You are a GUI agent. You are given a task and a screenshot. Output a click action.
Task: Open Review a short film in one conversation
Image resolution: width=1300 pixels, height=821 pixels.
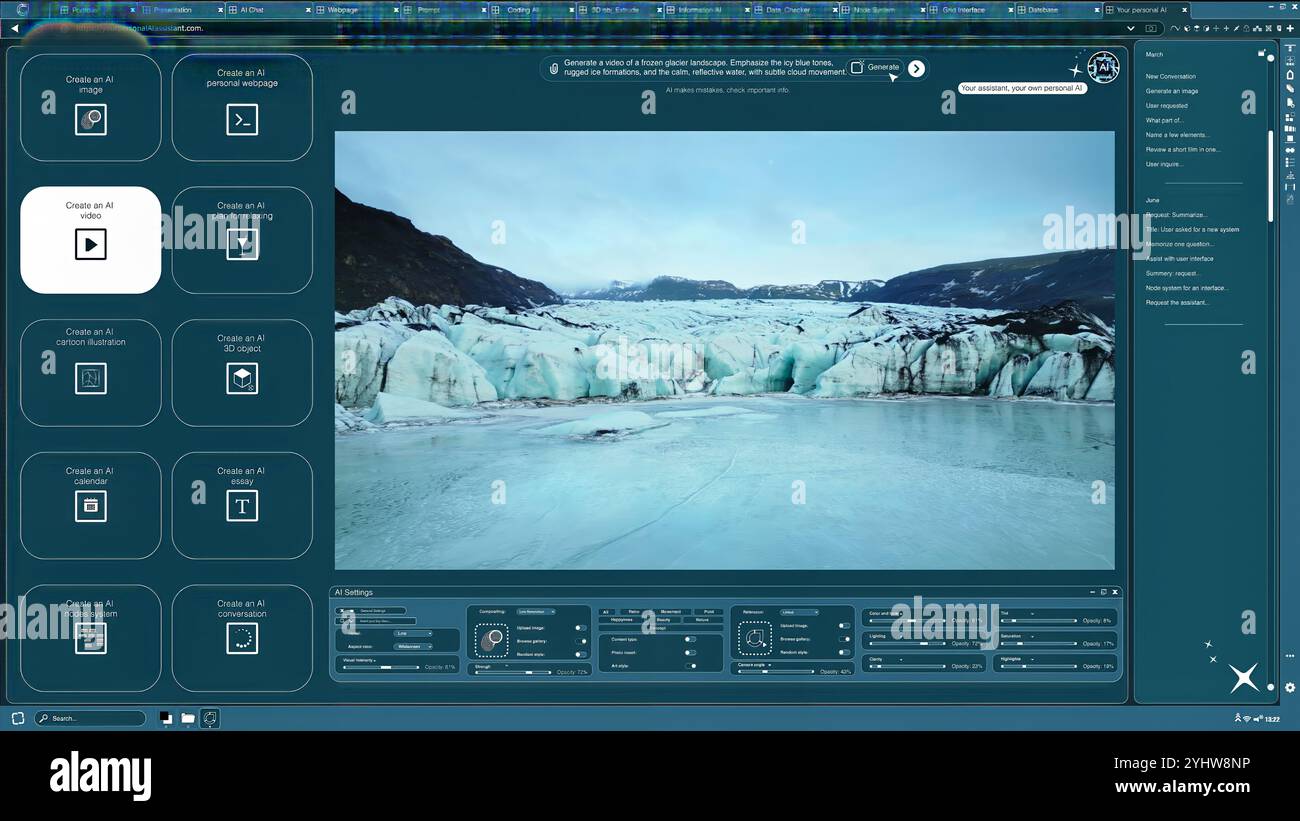tap(1183, 149)
